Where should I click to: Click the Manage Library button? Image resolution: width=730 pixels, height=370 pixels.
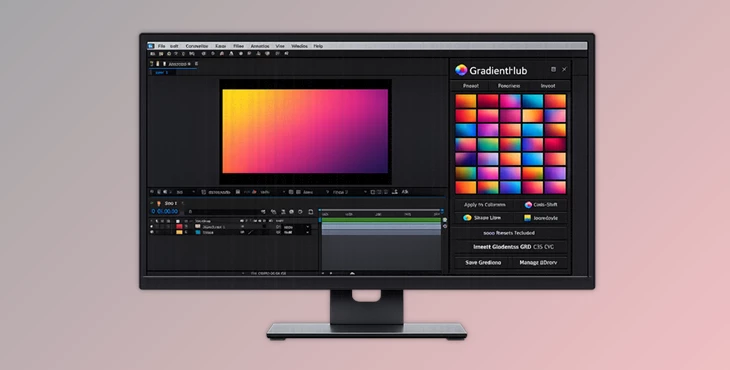point(539,262)
